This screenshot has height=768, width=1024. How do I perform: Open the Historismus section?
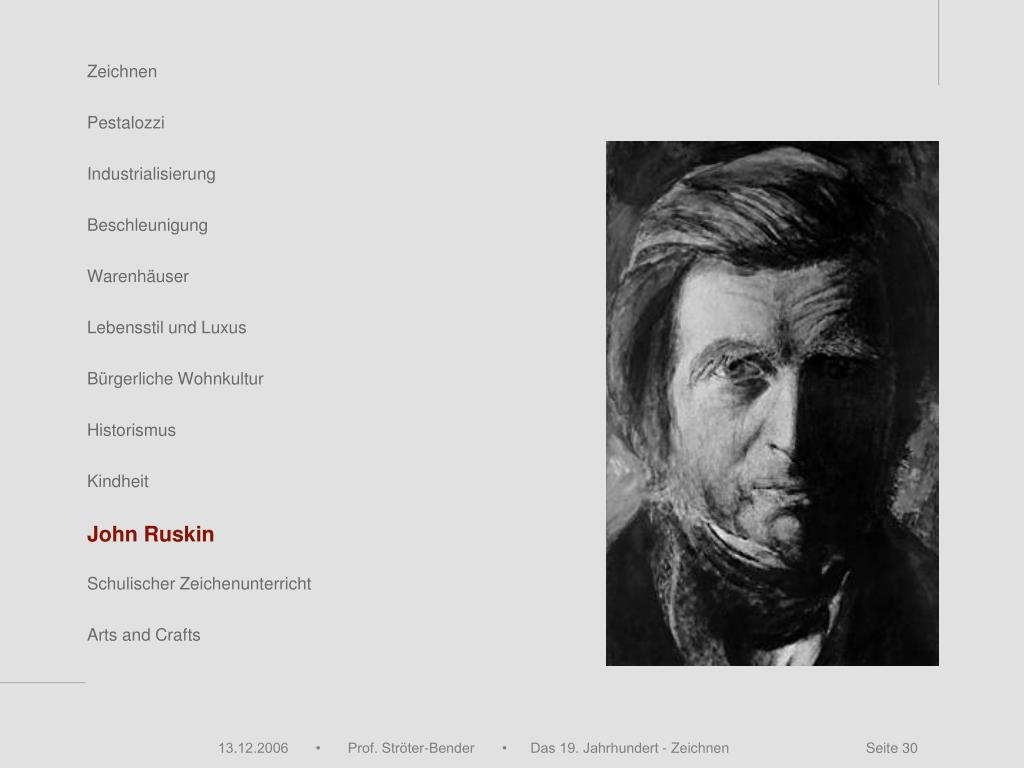pyautogui.click(x=131, y=430)
